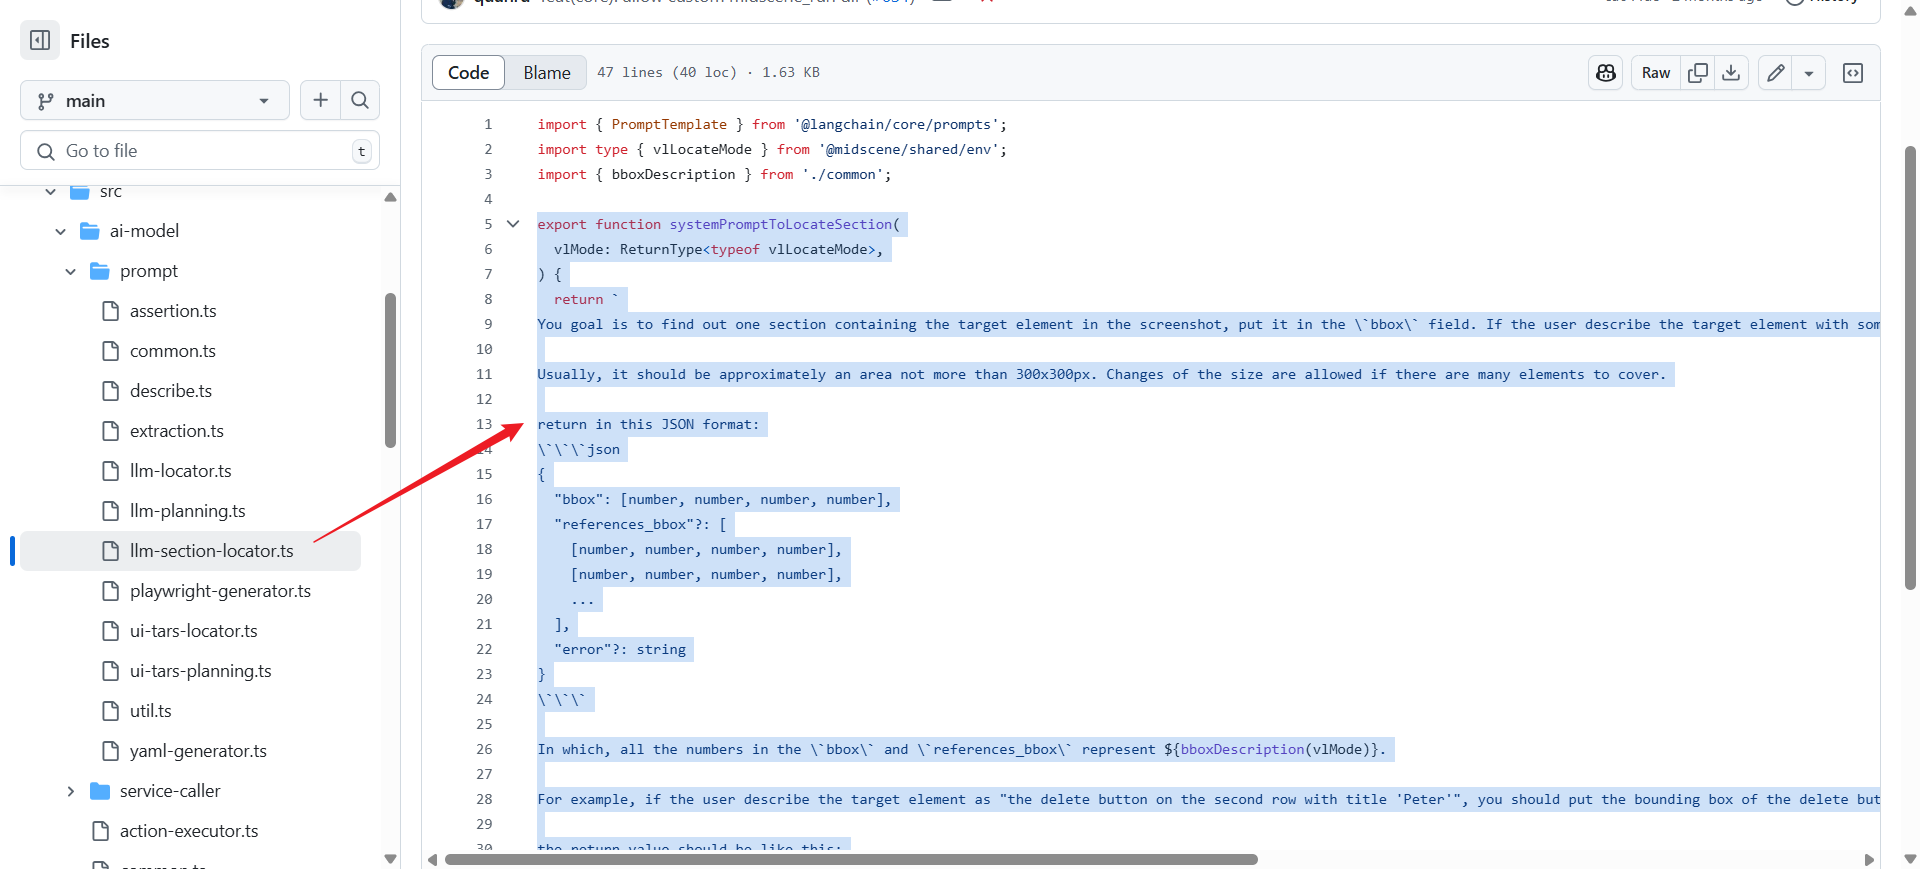Switch to the Blame tab
Viewport: 1920px width, 869px height.
[x=547, y=73]
